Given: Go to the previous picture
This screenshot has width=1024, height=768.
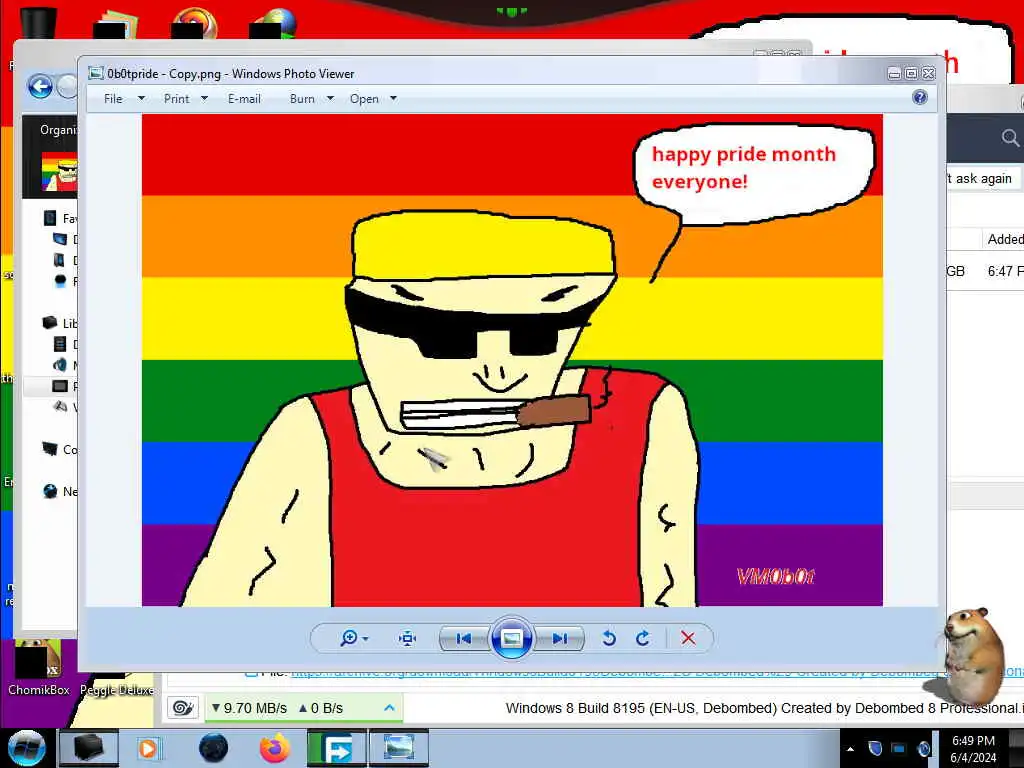Looking at the screenshot, I should 464,638.
